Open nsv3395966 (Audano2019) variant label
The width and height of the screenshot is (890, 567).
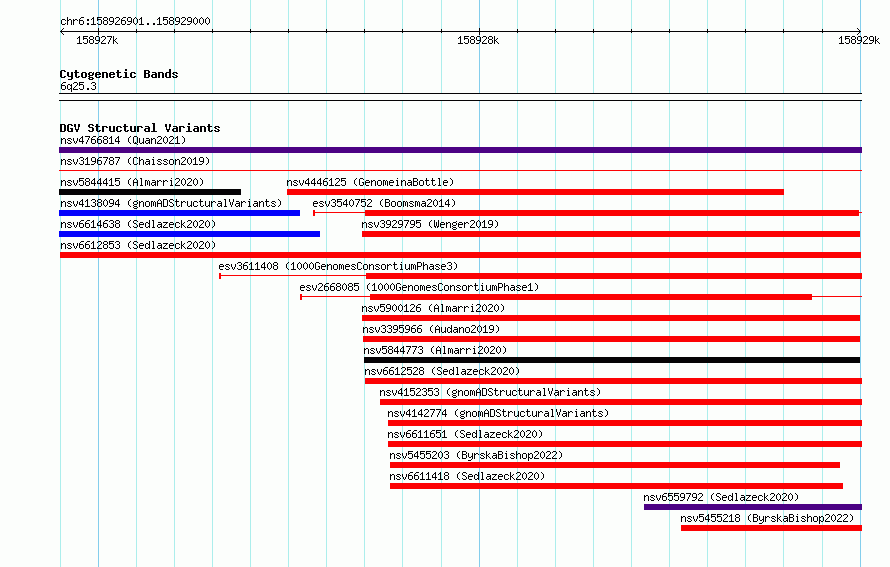431,329
